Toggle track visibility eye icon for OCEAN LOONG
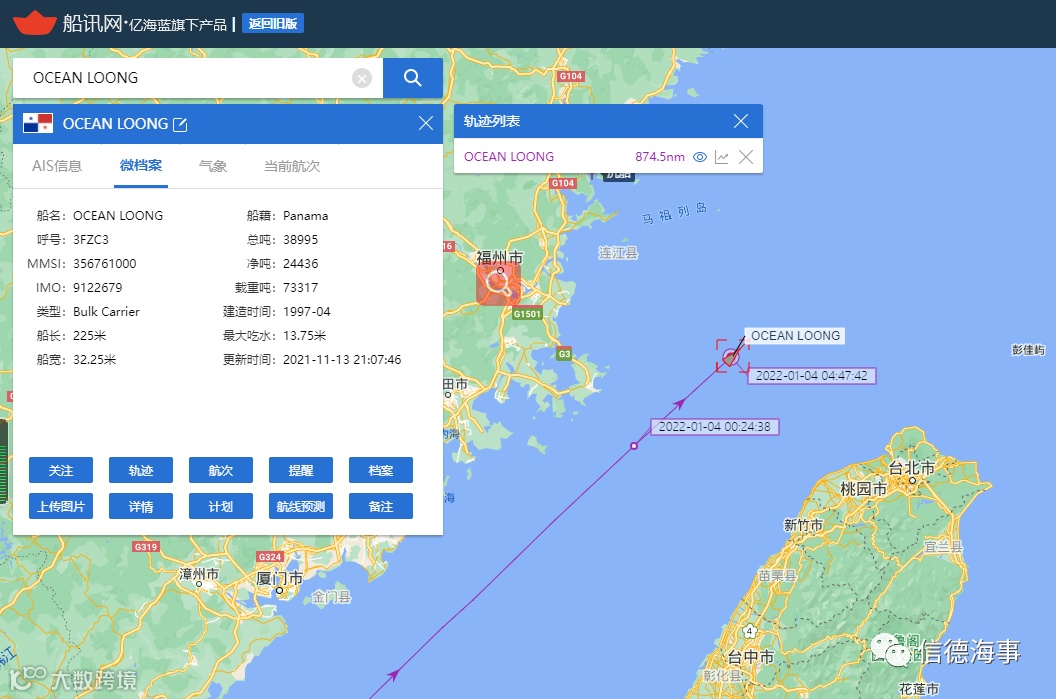This screenshot has width=1056, height=699. coord(700,157)
